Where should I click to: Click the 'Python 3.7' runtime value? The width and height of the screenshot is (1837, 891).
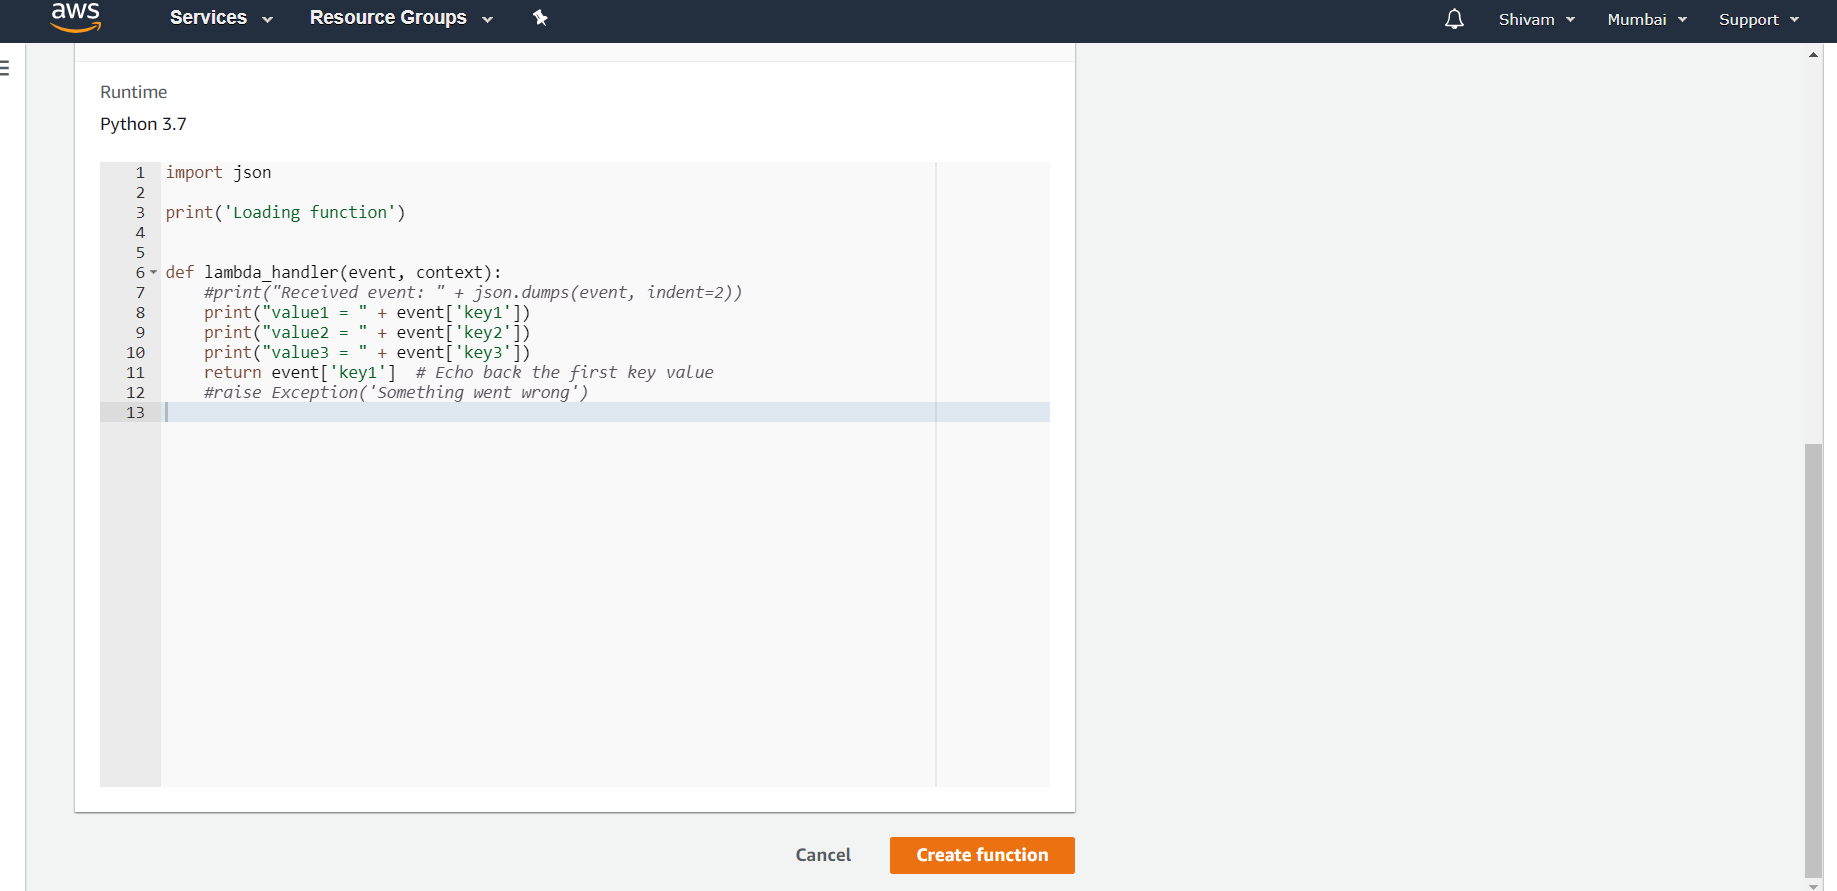tap(143, 124)
